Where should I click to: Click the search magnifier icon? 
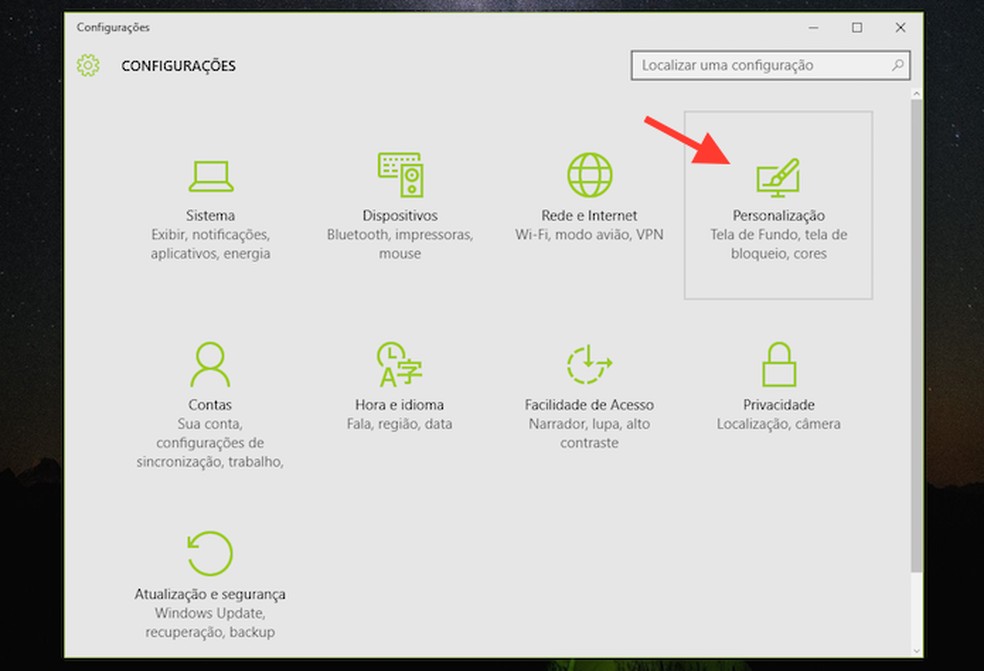point(897,65)
